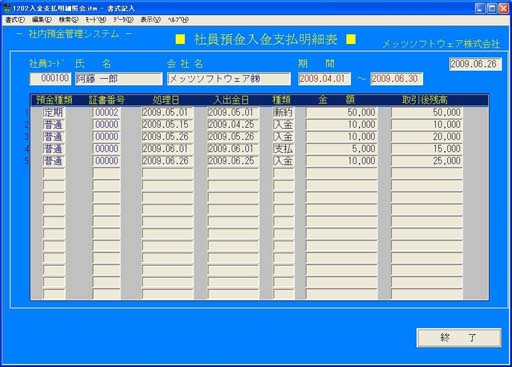This screenshot has height=367, width=512.
Task: Click the period start date 2009.04.01
Action: 324,79
